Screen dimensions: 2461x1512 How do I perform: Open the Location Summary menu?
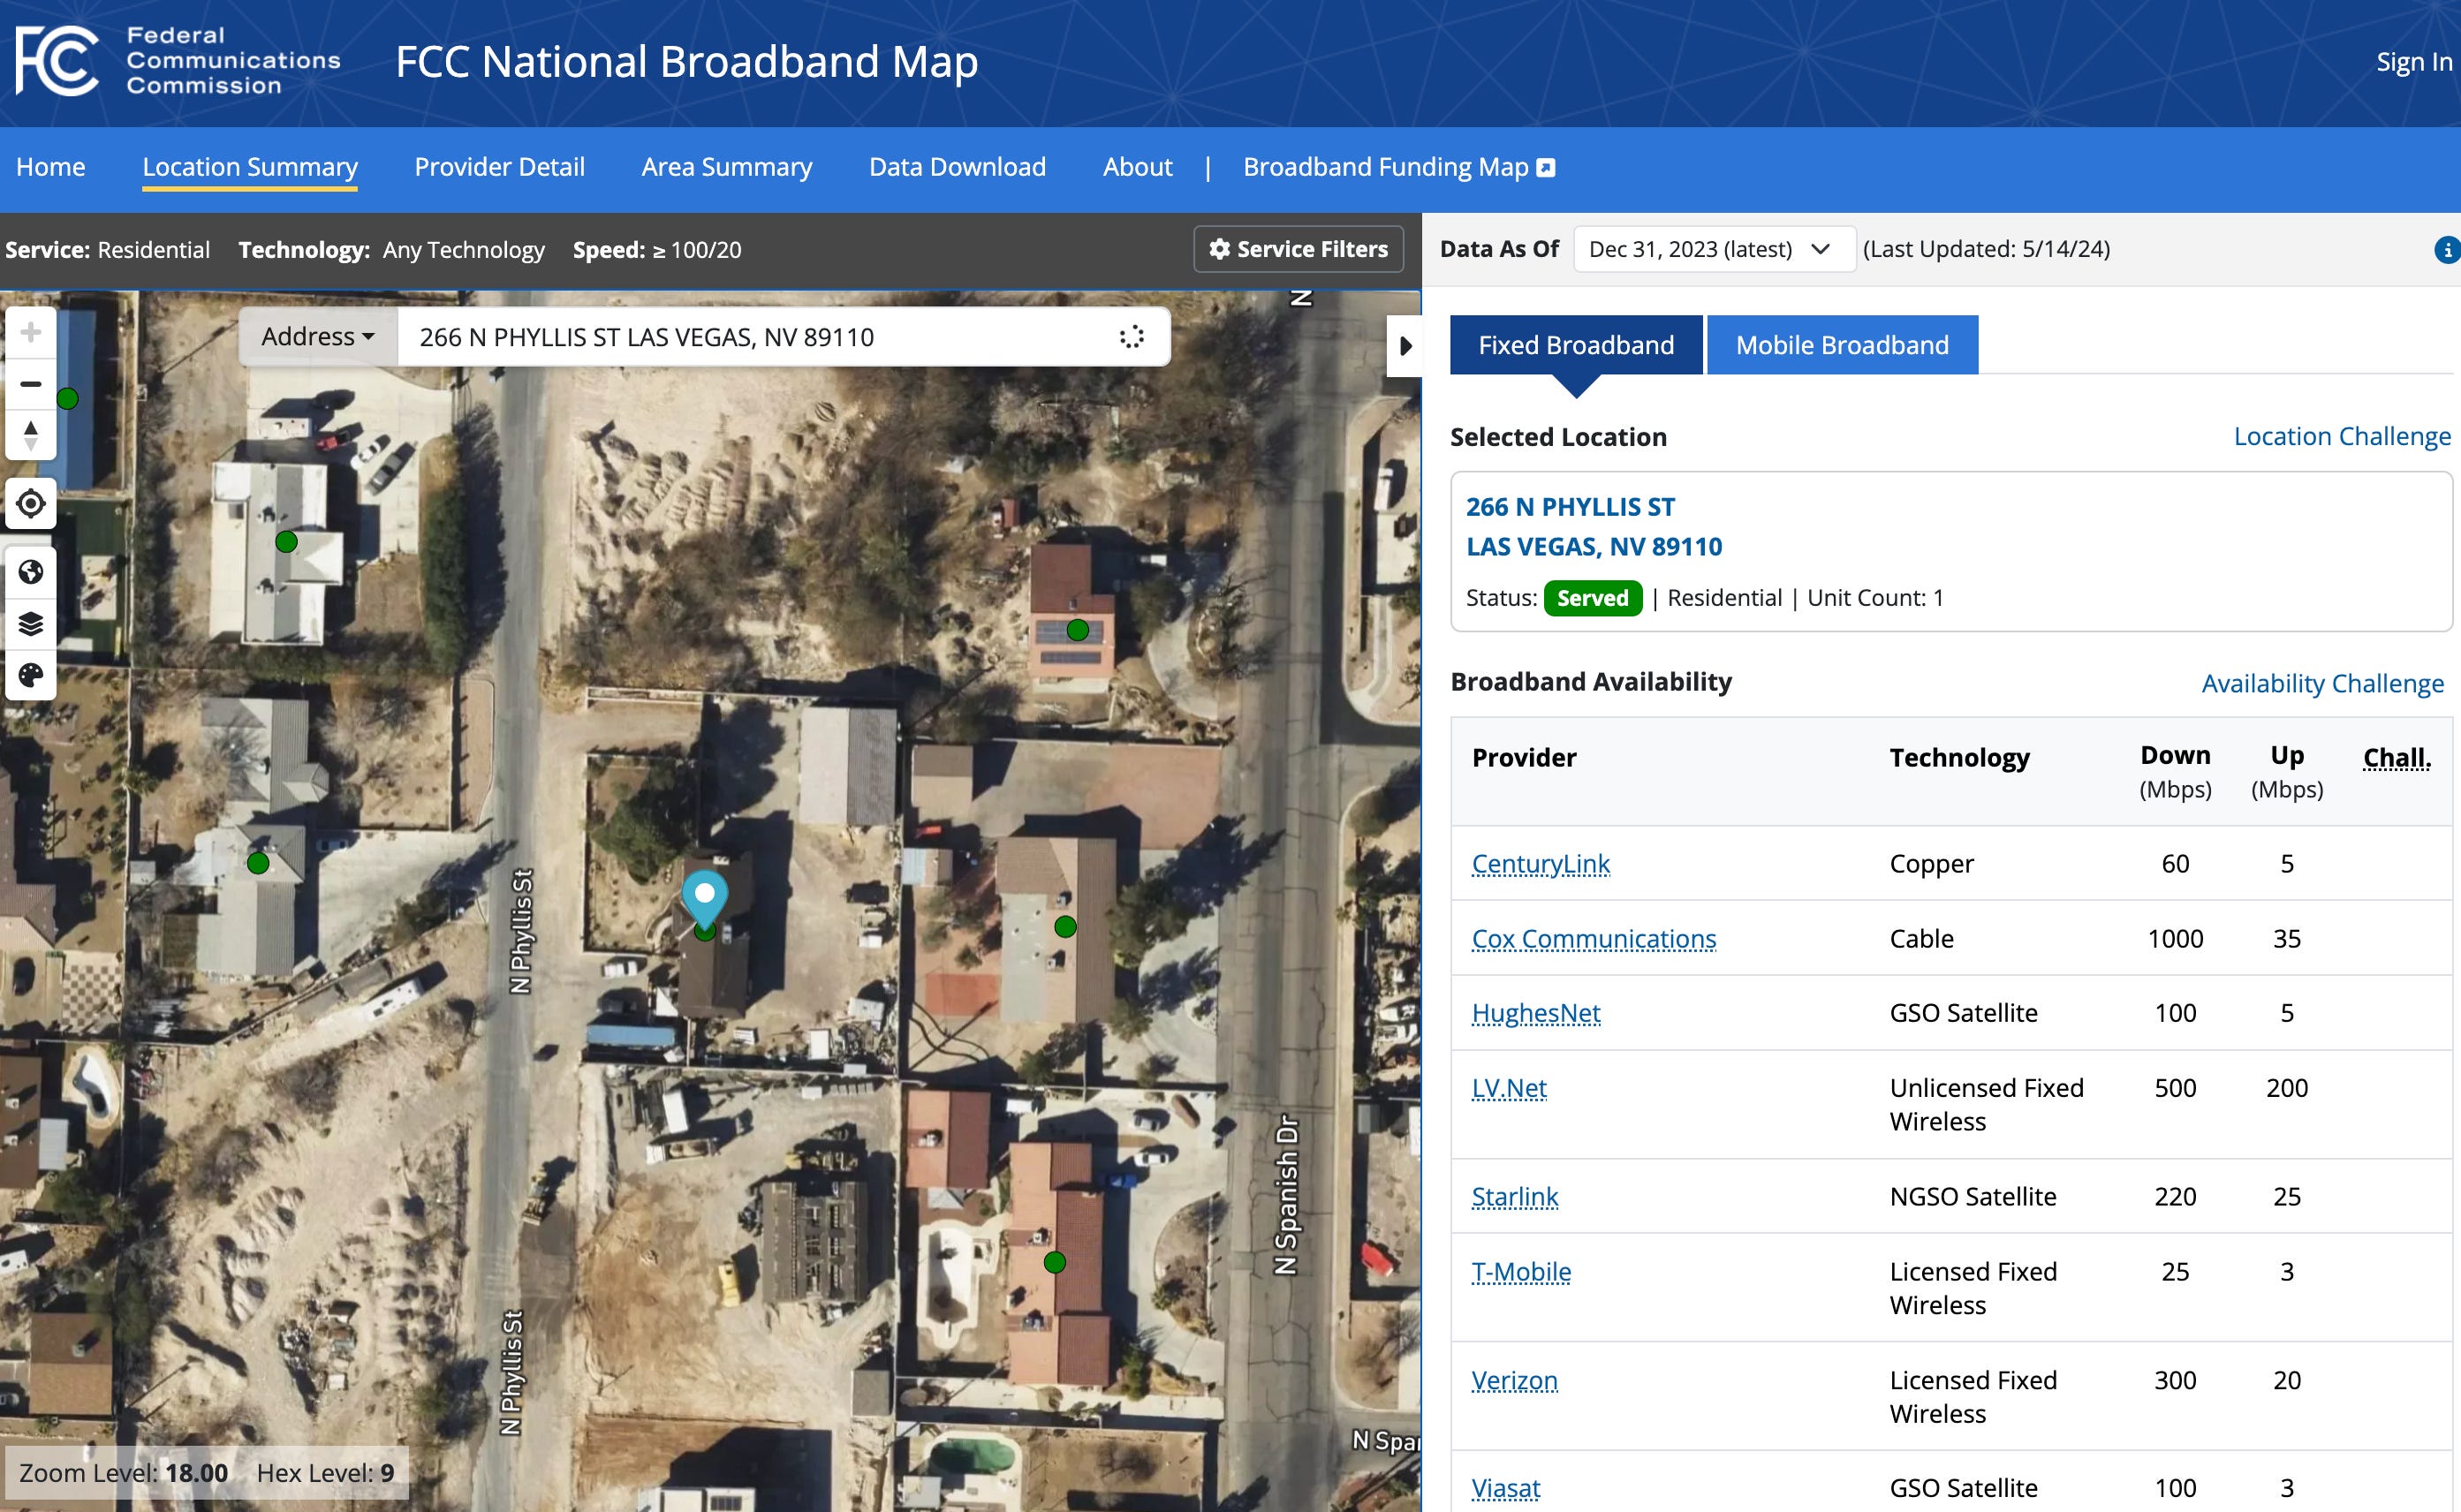click(x=250, y=167)
